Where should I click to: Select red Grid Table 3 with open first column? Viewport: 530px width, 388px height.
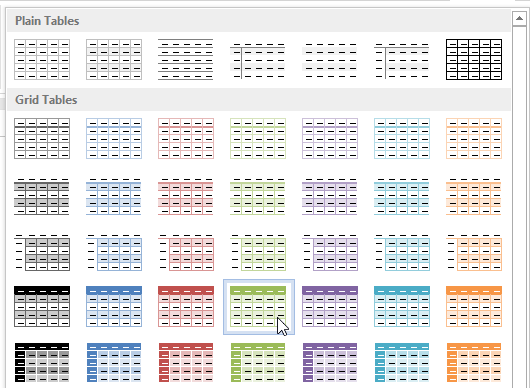coord(186,252)
